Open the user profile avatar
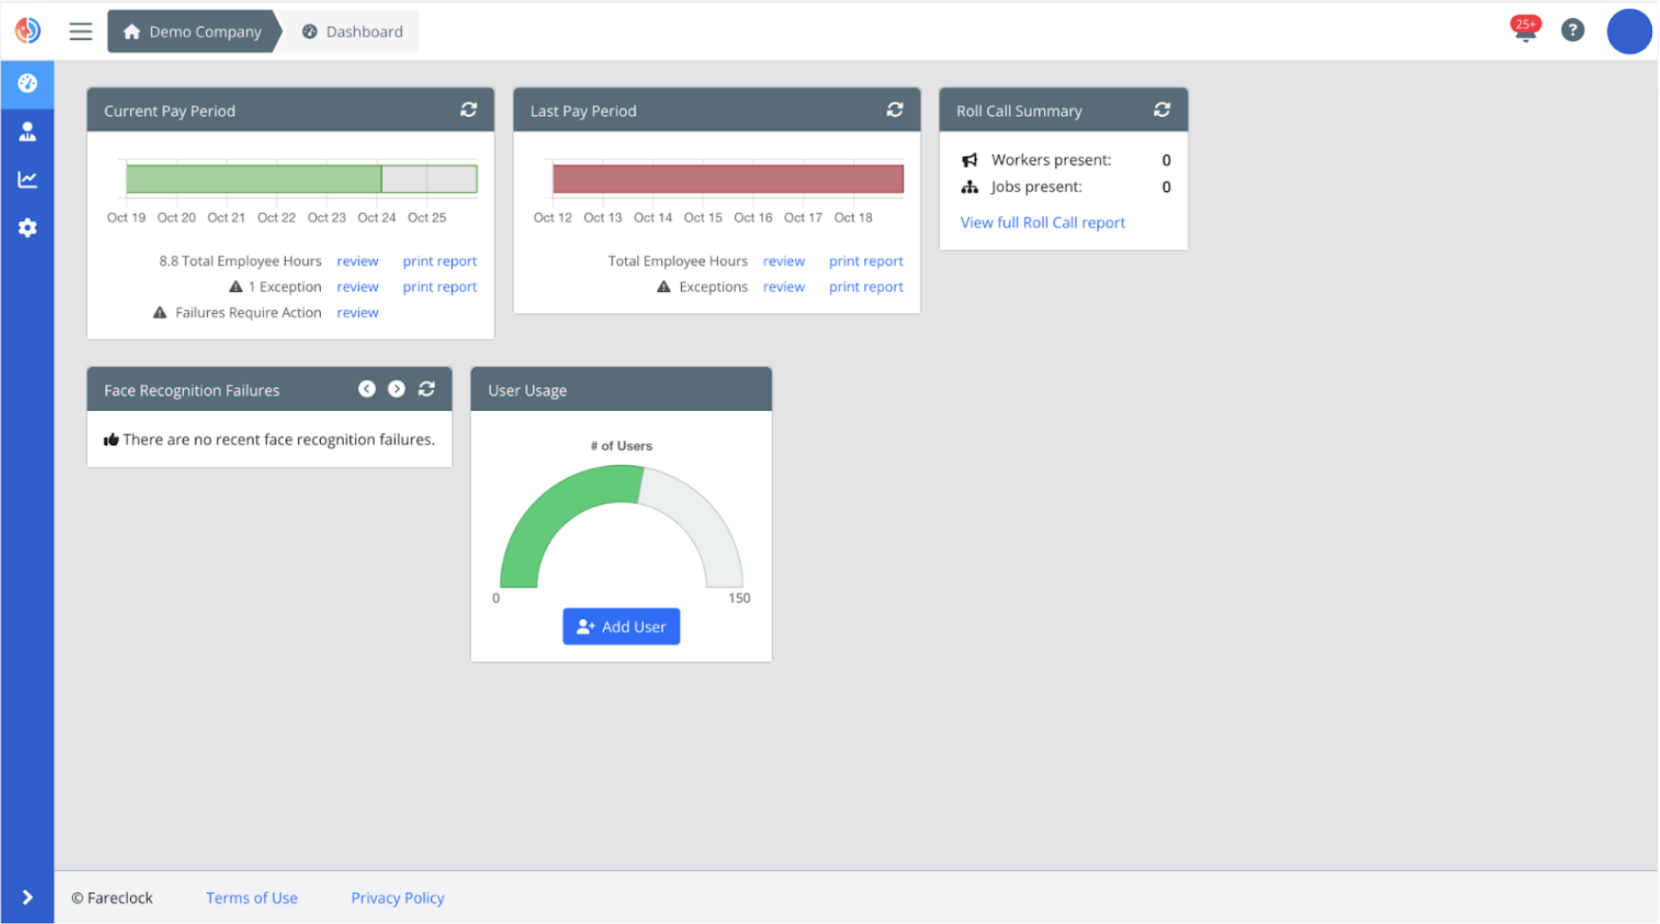Image resolution: width=1660 pixels, height=924 pixels. [1628, 31]
